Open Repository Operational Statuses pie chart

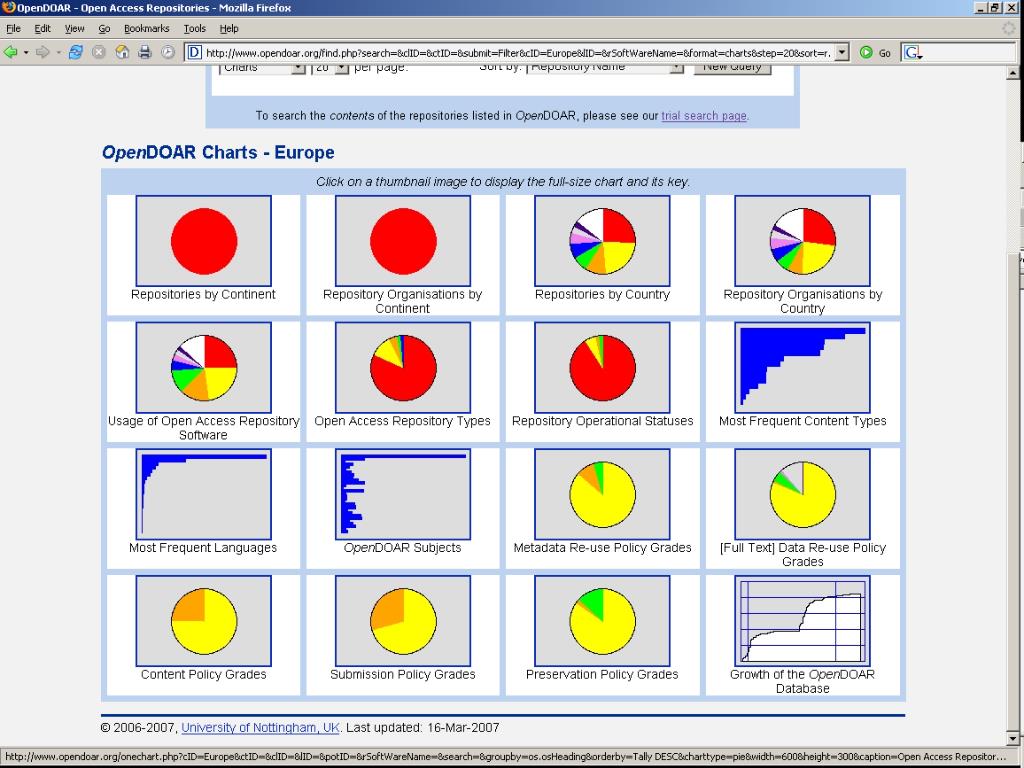(602, 367)
